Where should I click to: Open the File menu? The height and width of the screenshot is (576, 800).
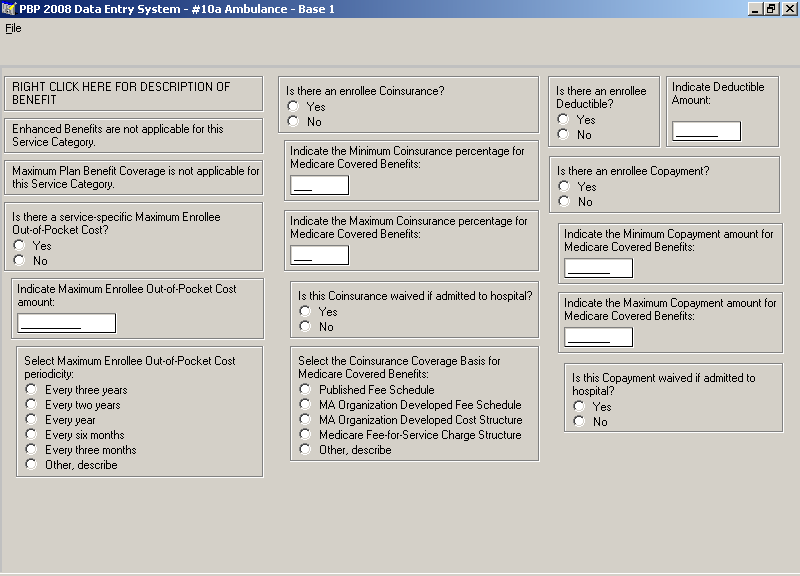[x=13, y=29]
